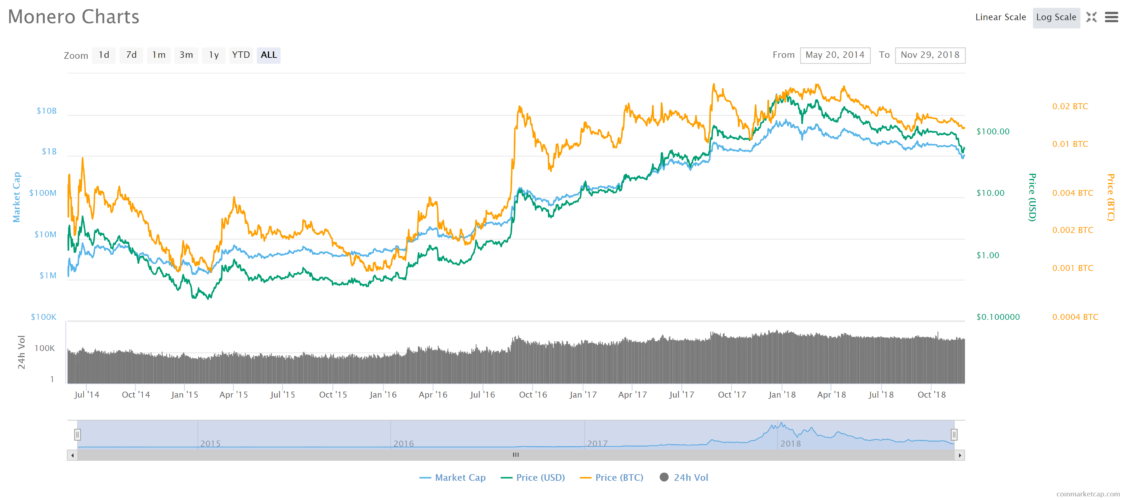Click the Price (BTC) axis title
The height and width of the screenshot is (500, 1140).
point(1110,197)
